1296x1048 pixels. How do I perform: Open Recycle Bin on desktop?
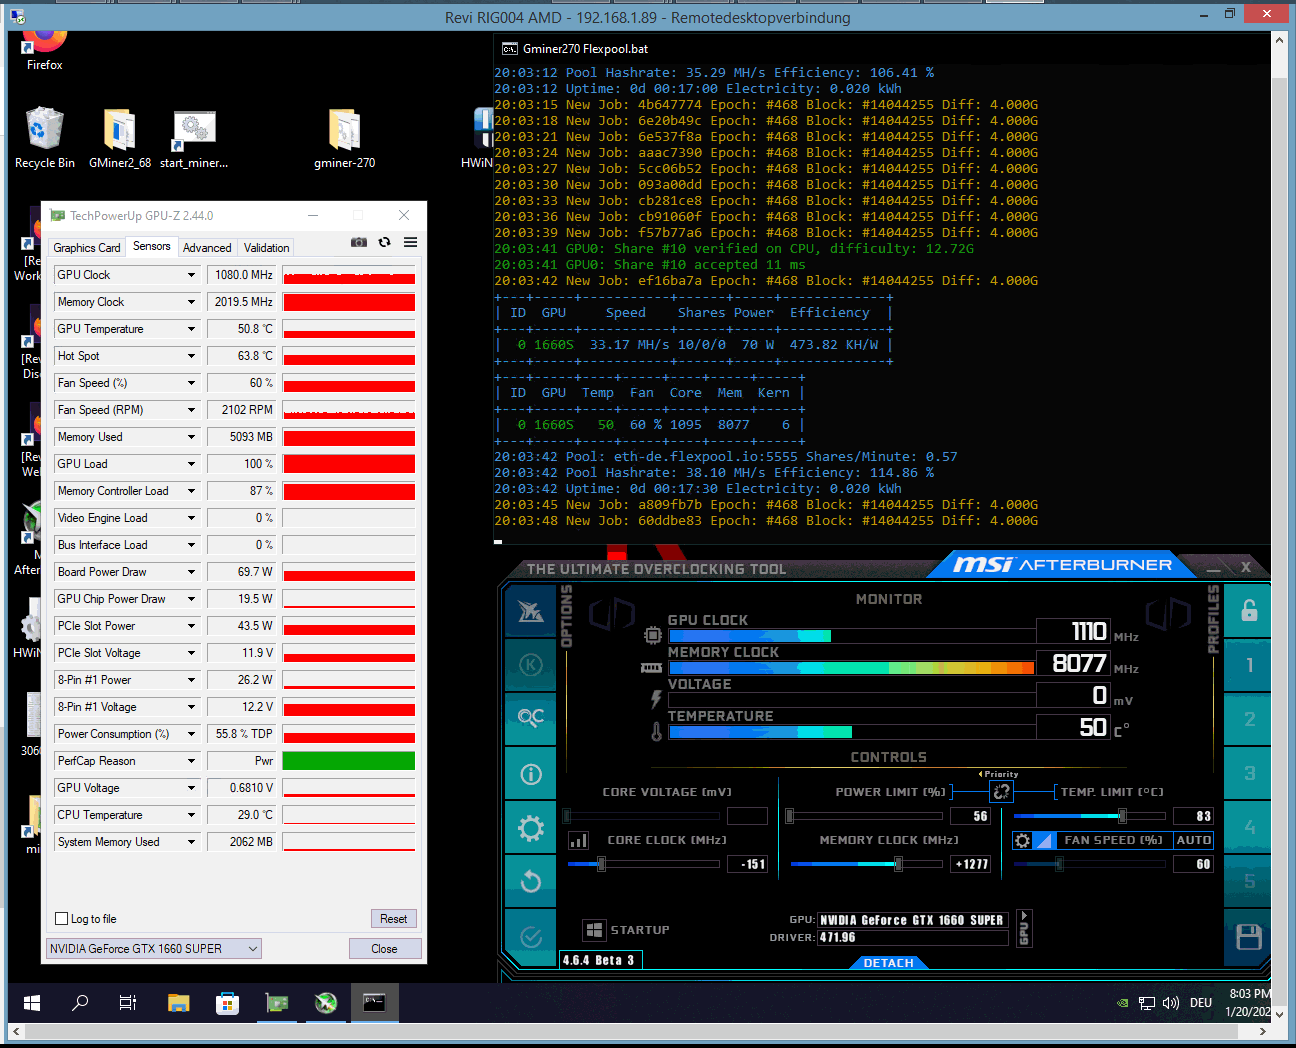click(x=44, y=138)
